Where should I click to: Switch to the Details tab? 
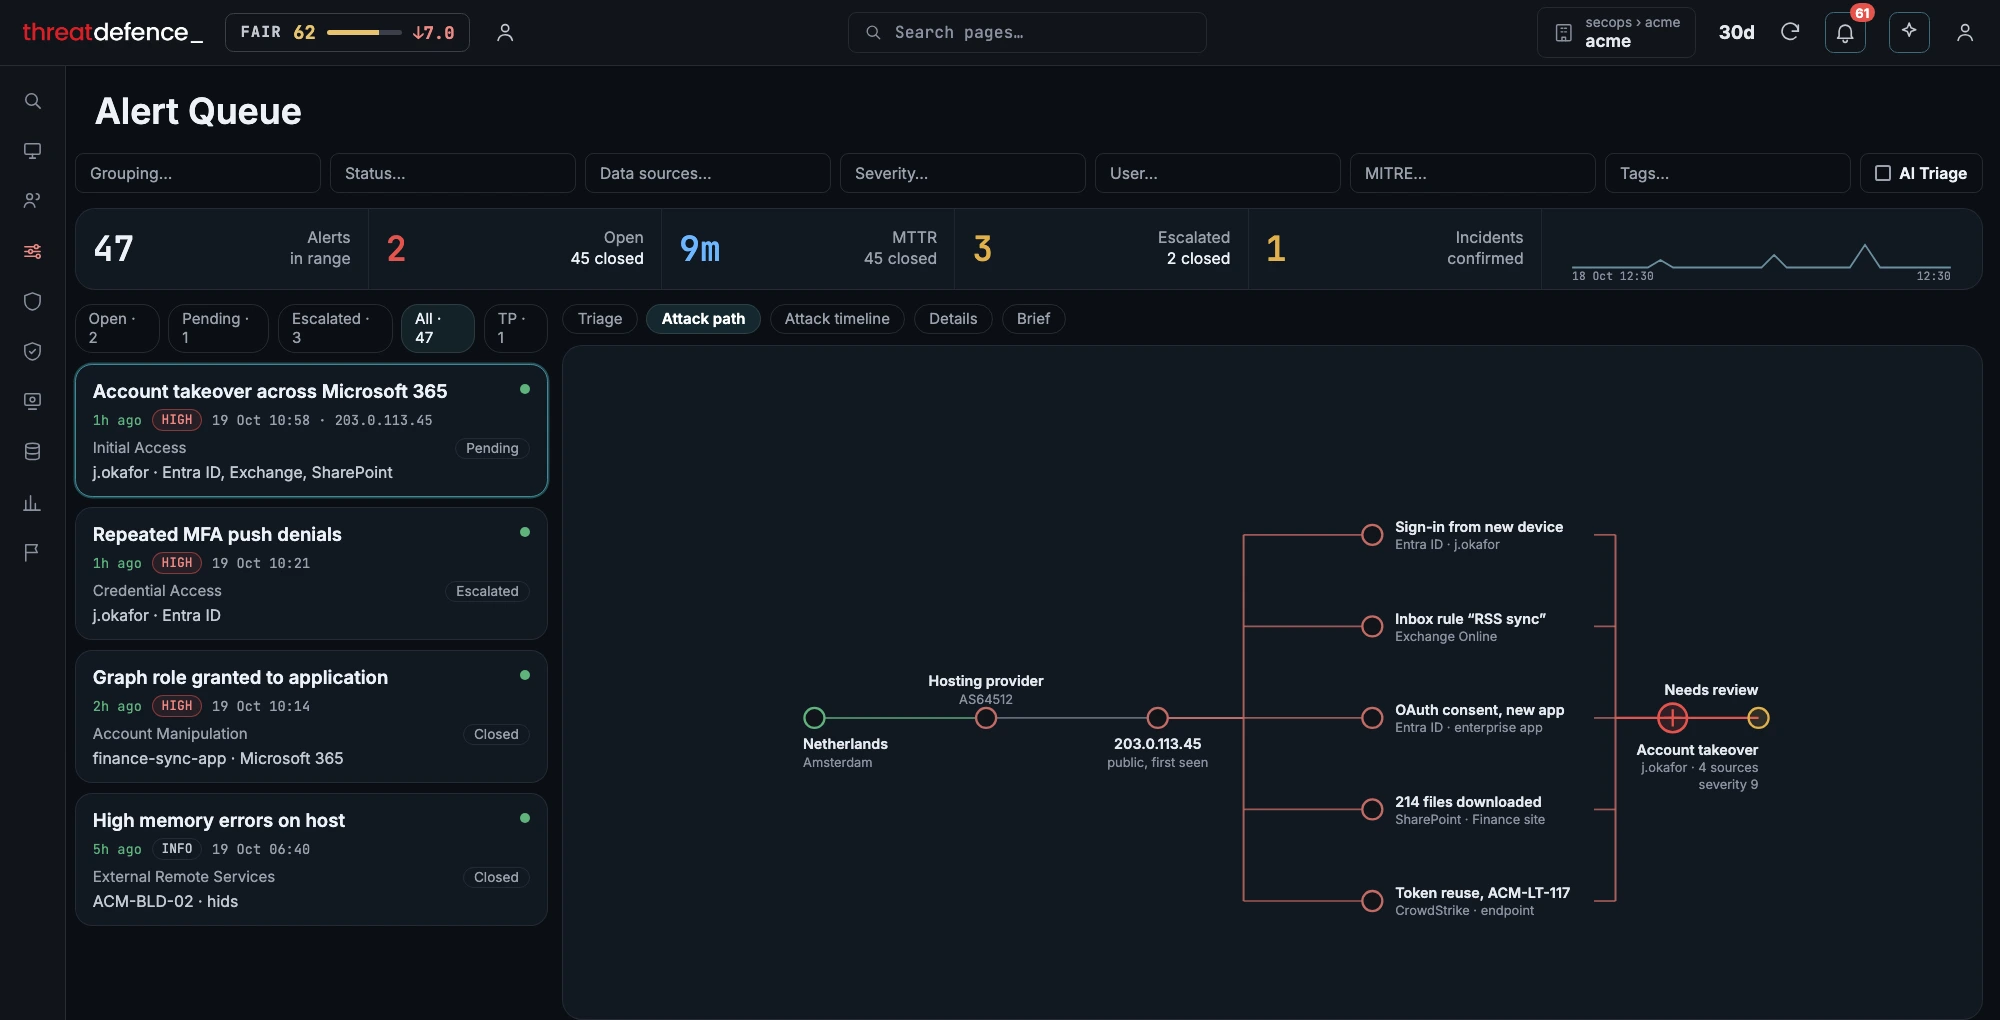tap(953, 319)
